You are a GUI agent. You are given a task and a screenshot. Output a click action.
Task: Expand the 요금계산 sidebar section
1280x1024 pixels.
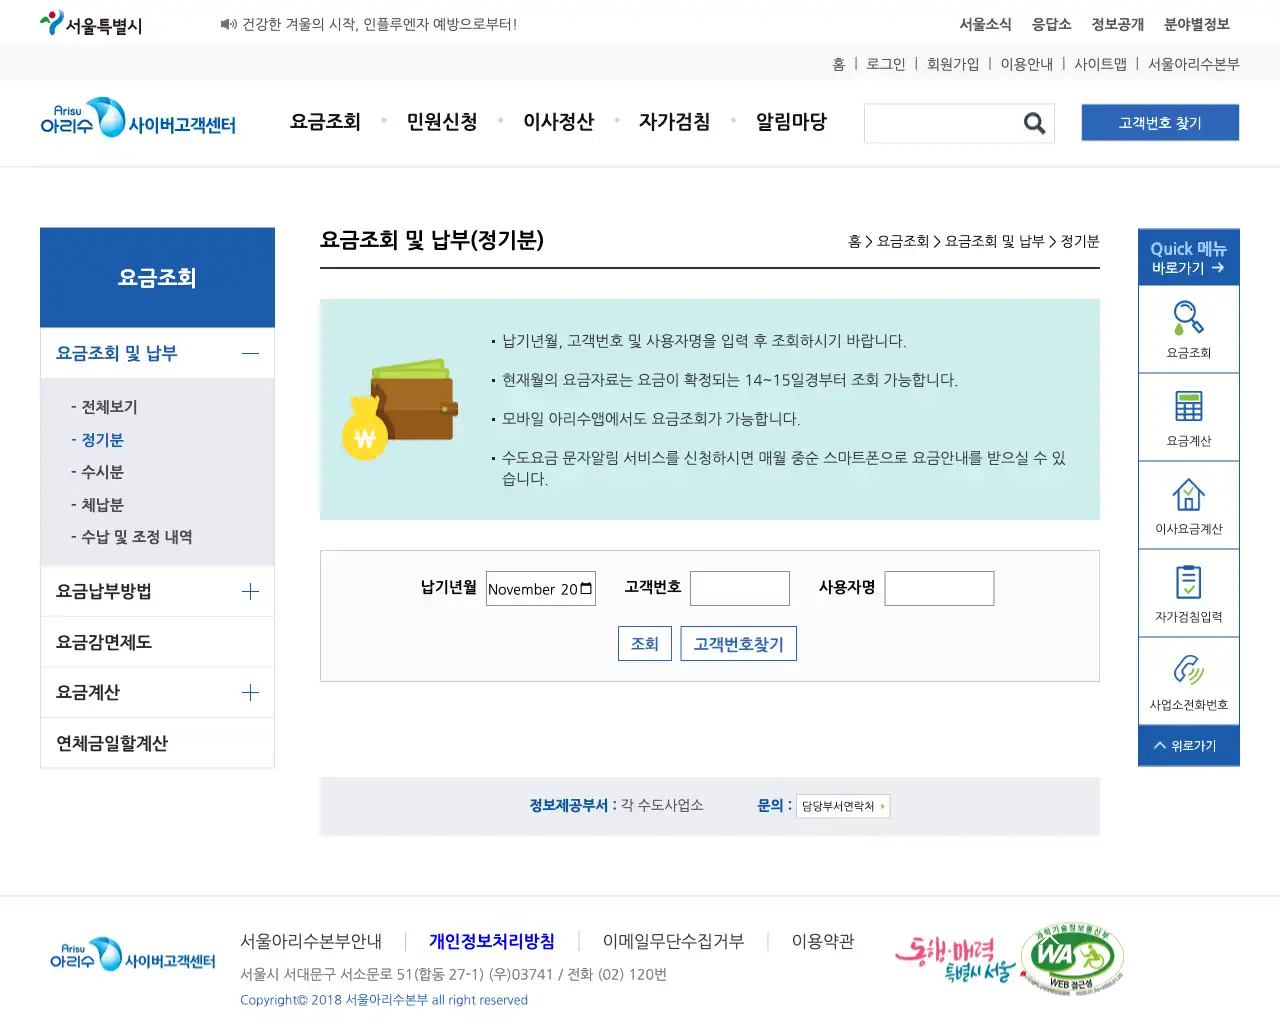(157, 691)
